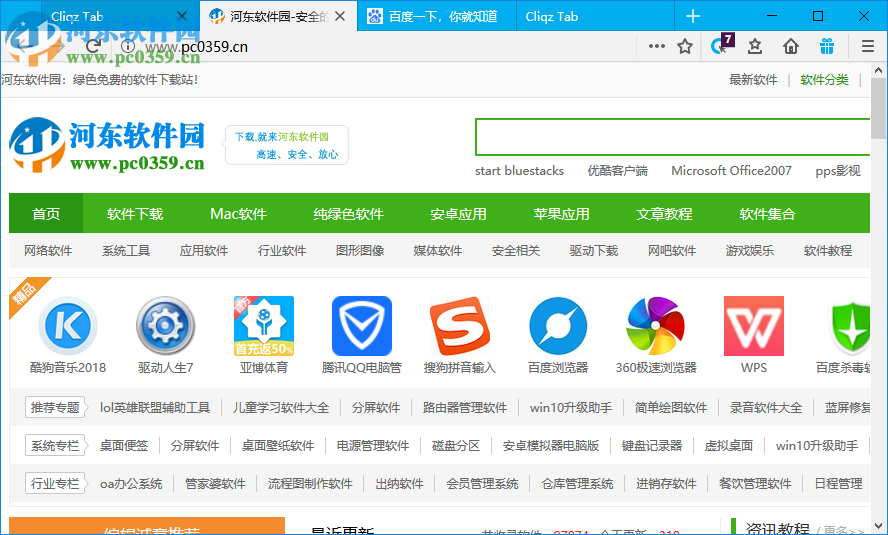Click the scrollbar down arrow
This screenshot has height=535, width=888.
click(878, 525)
